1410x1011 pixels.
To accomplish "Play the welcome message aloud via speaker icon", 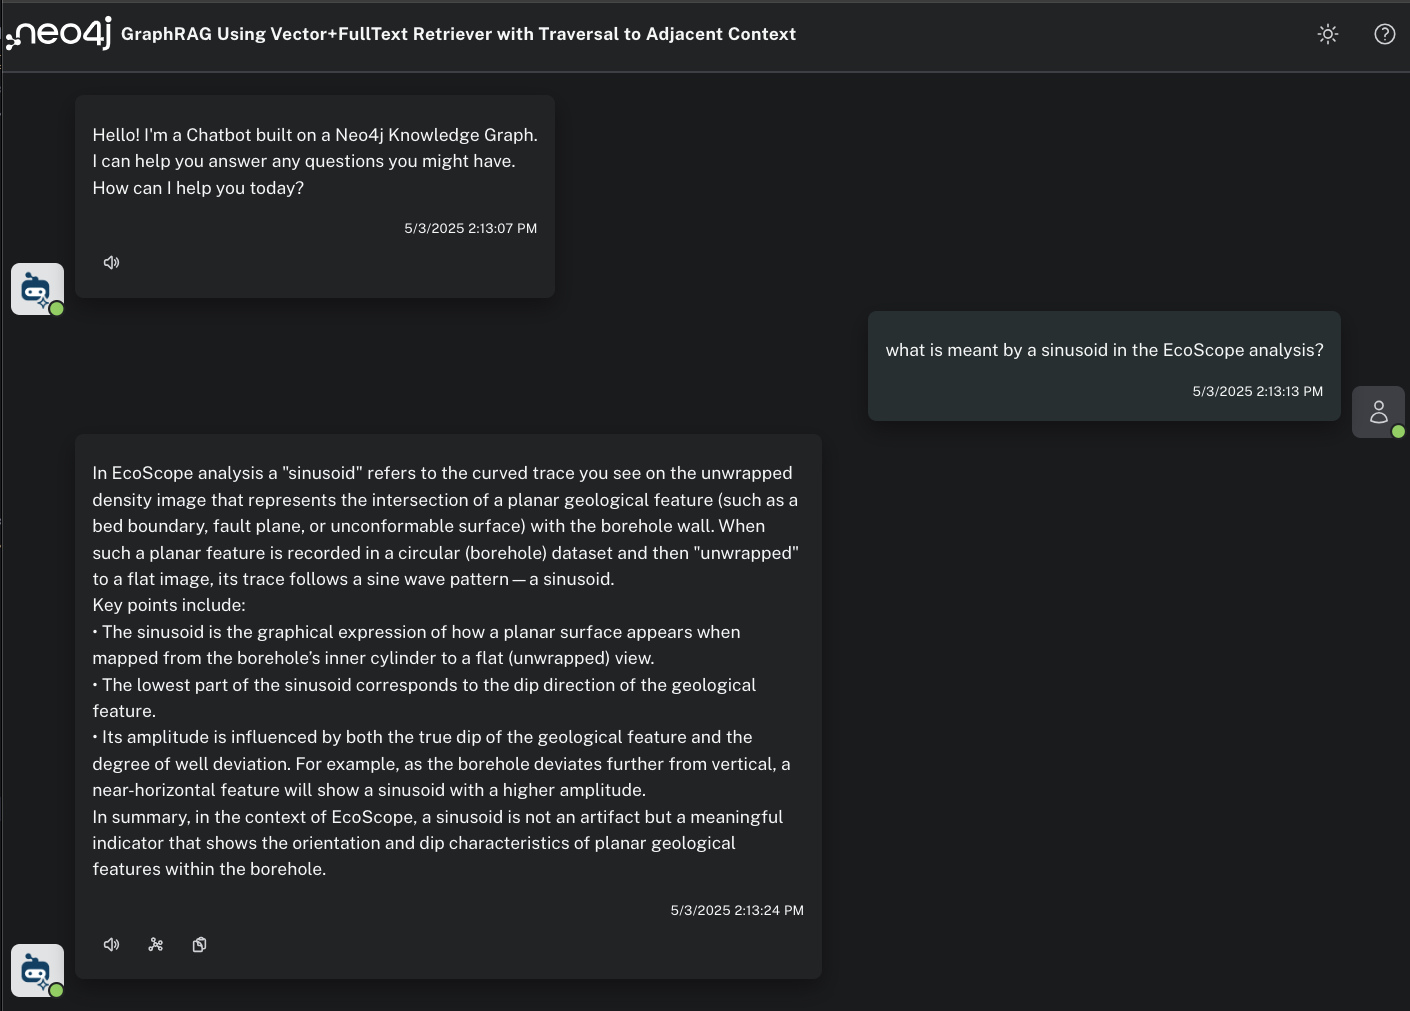I will (x=111, y=262).
